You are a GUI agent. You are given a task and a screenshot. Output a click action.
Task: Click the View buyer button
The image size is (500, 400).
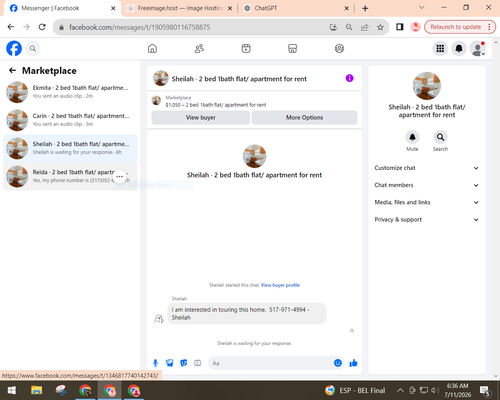point(201,117)
